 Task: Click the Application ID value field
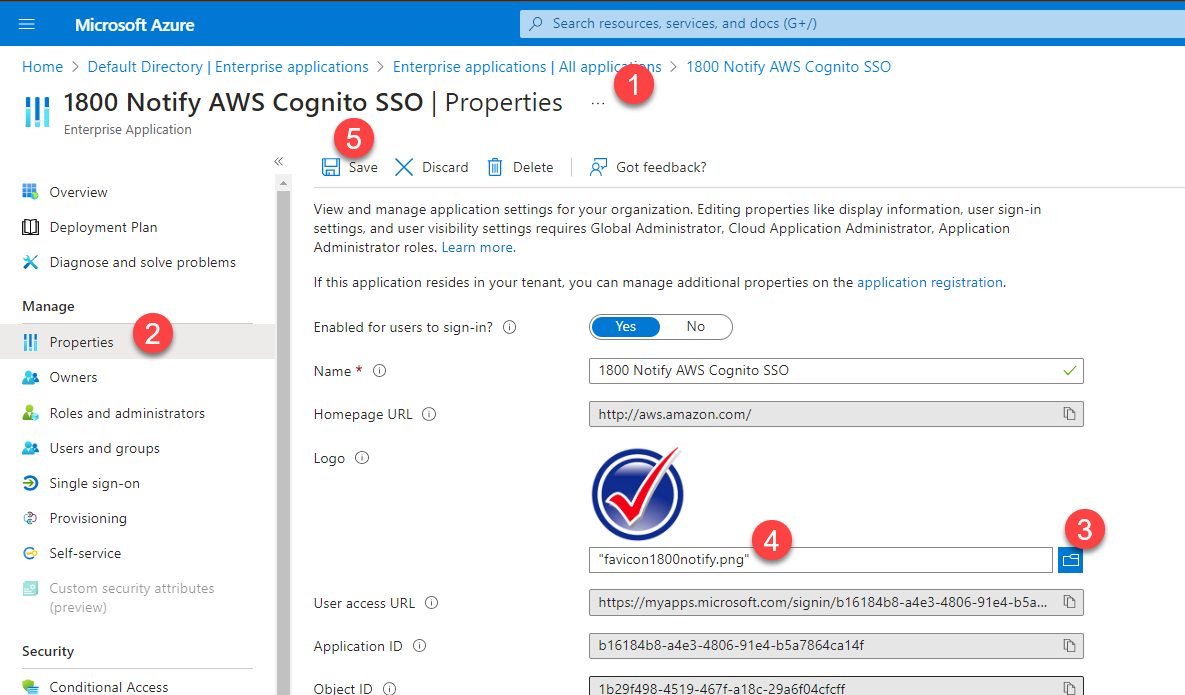click(836, 646)
